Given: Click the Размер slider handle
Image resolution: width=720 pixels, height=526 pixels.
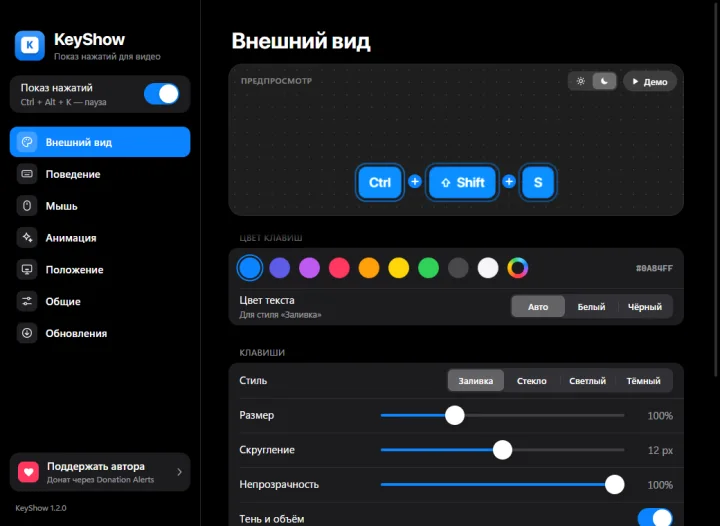Looking at the screenshot, I should [455, 415].
